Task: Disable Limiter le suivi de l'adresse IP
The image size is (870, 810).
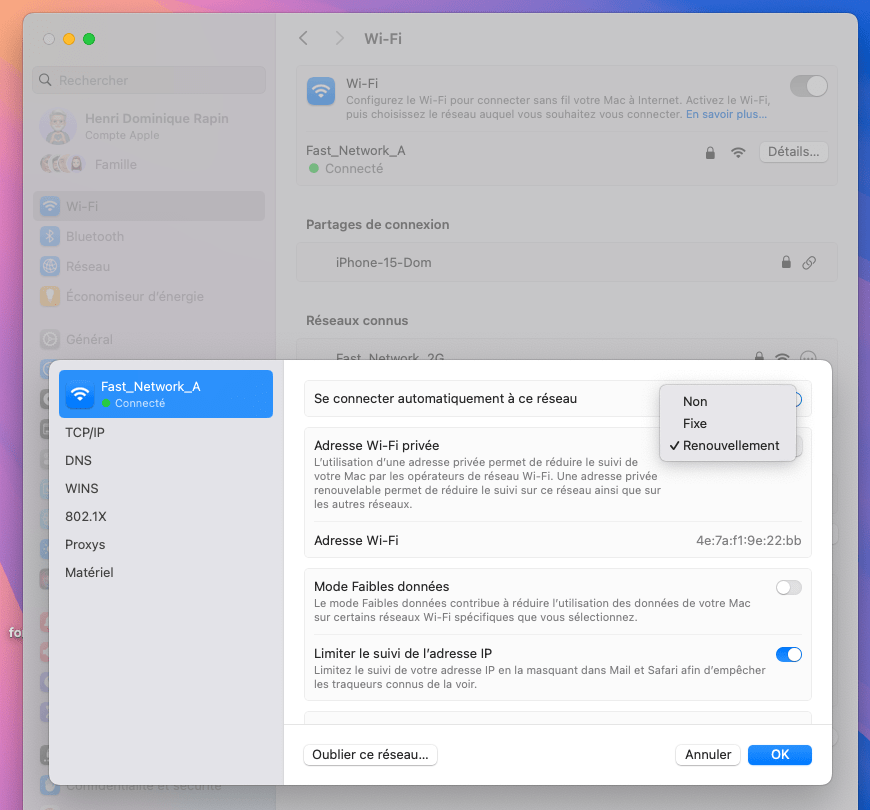Action: tap(788, 654)
